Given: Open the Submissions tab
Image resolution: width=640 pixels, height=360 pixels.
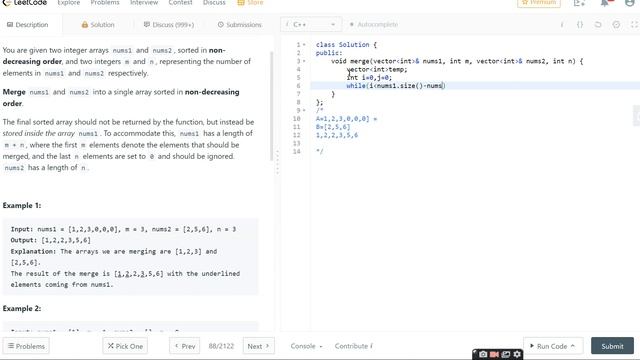Looking at the screenshot, I should [x=240, y=24].
